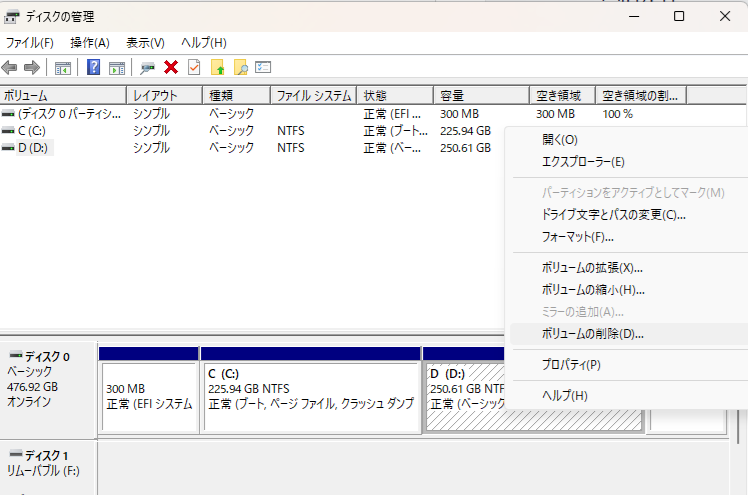
Task: Select ボリュームの削除(D)... entry
Action: (x=627, y=334)
